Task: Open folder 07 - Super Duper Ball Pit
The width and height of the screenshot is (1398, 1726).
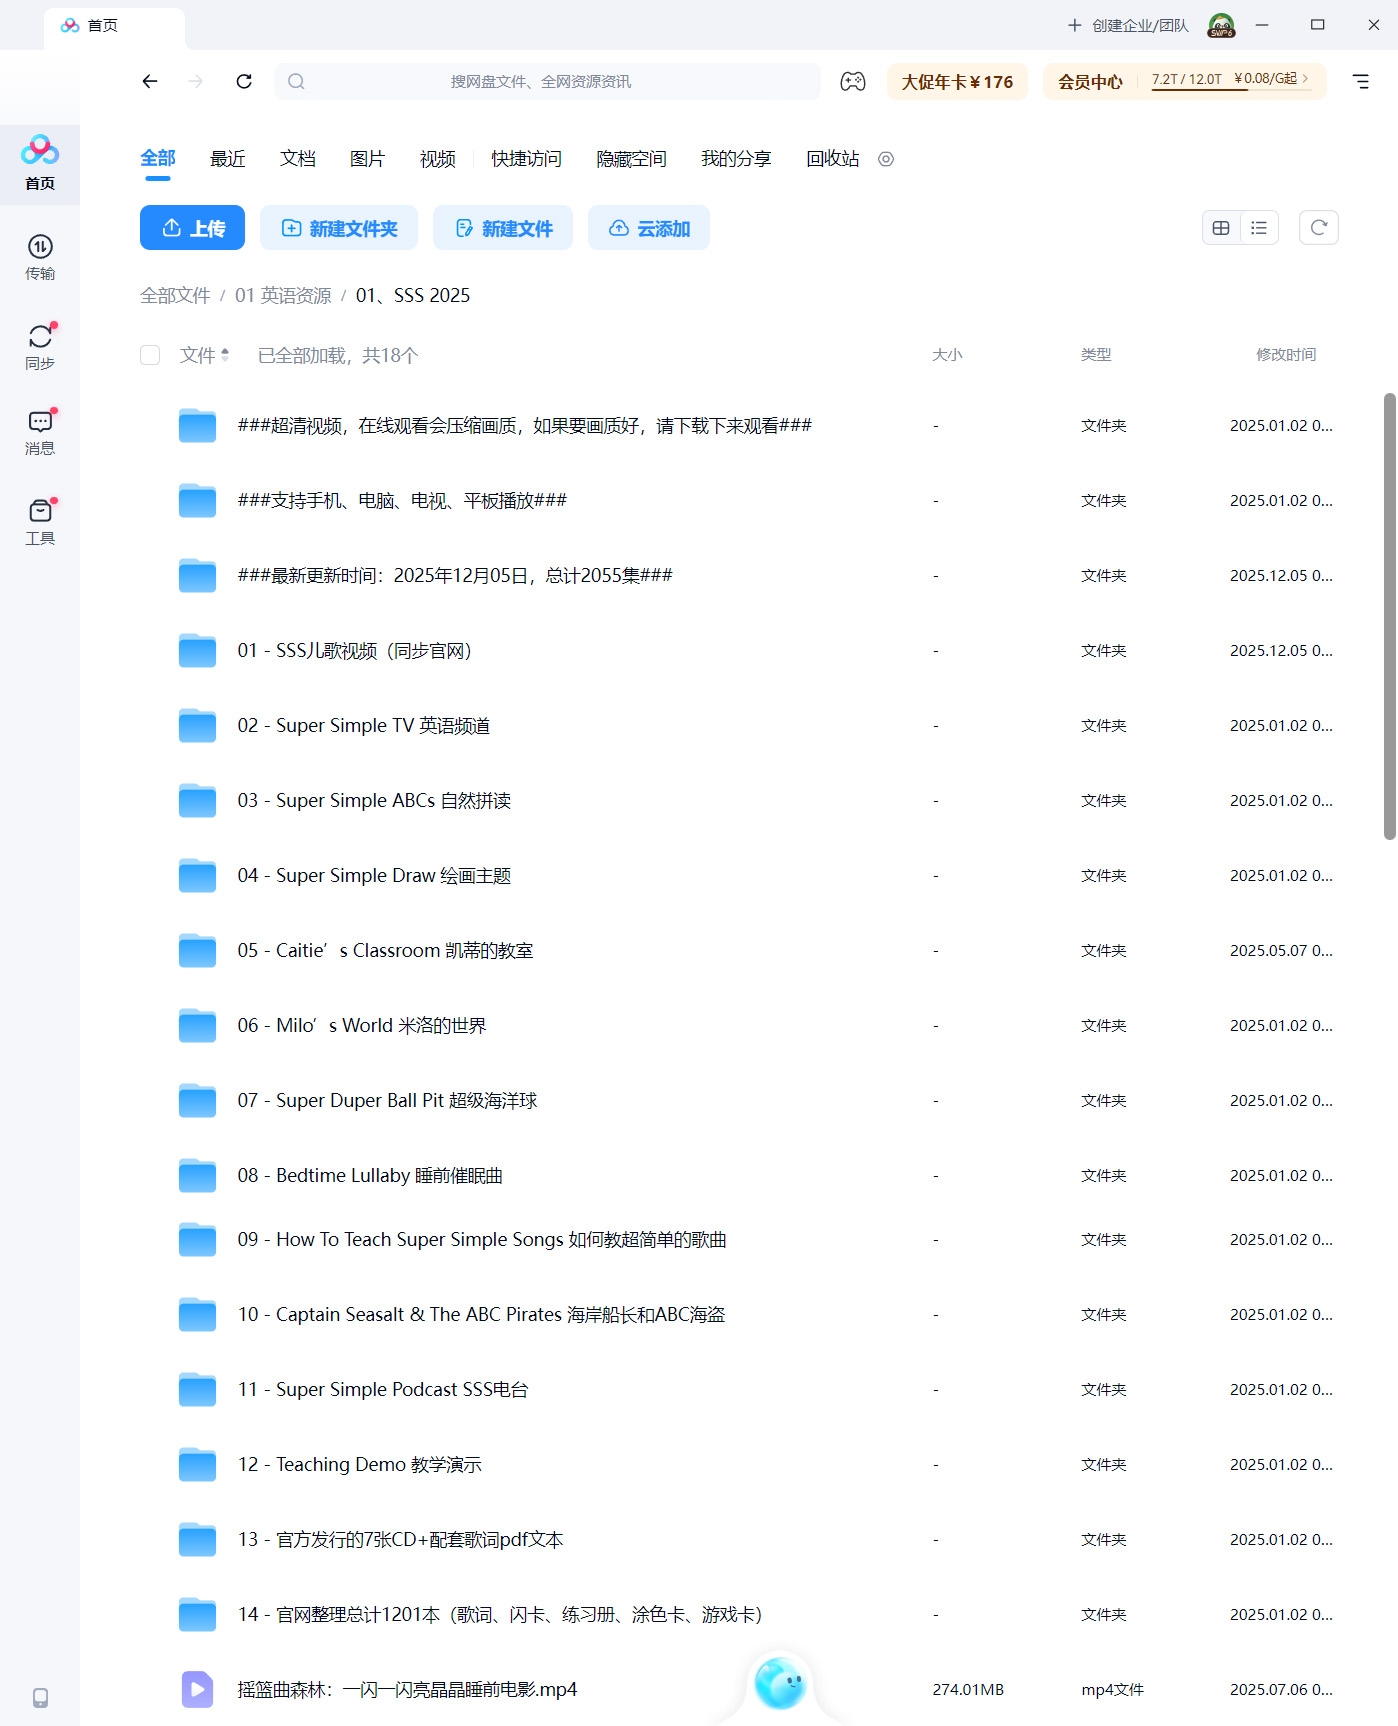Action: coord(387,1100)
